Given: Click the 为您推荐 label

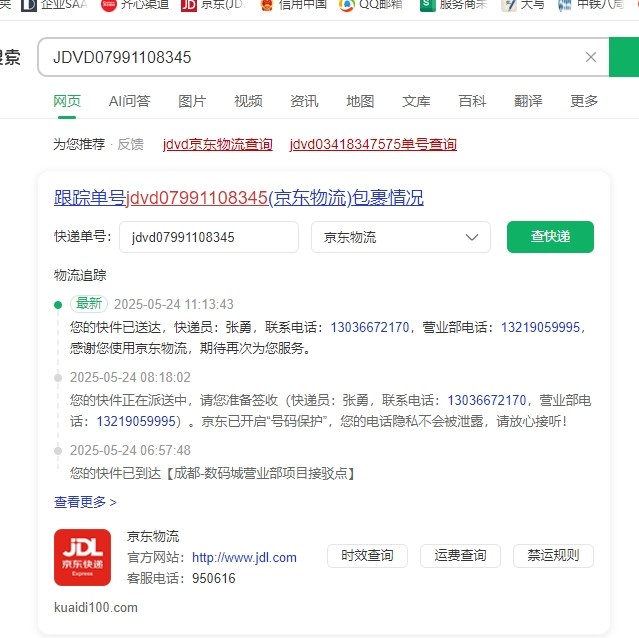Looking at the screenshot, I should (79, 144).
